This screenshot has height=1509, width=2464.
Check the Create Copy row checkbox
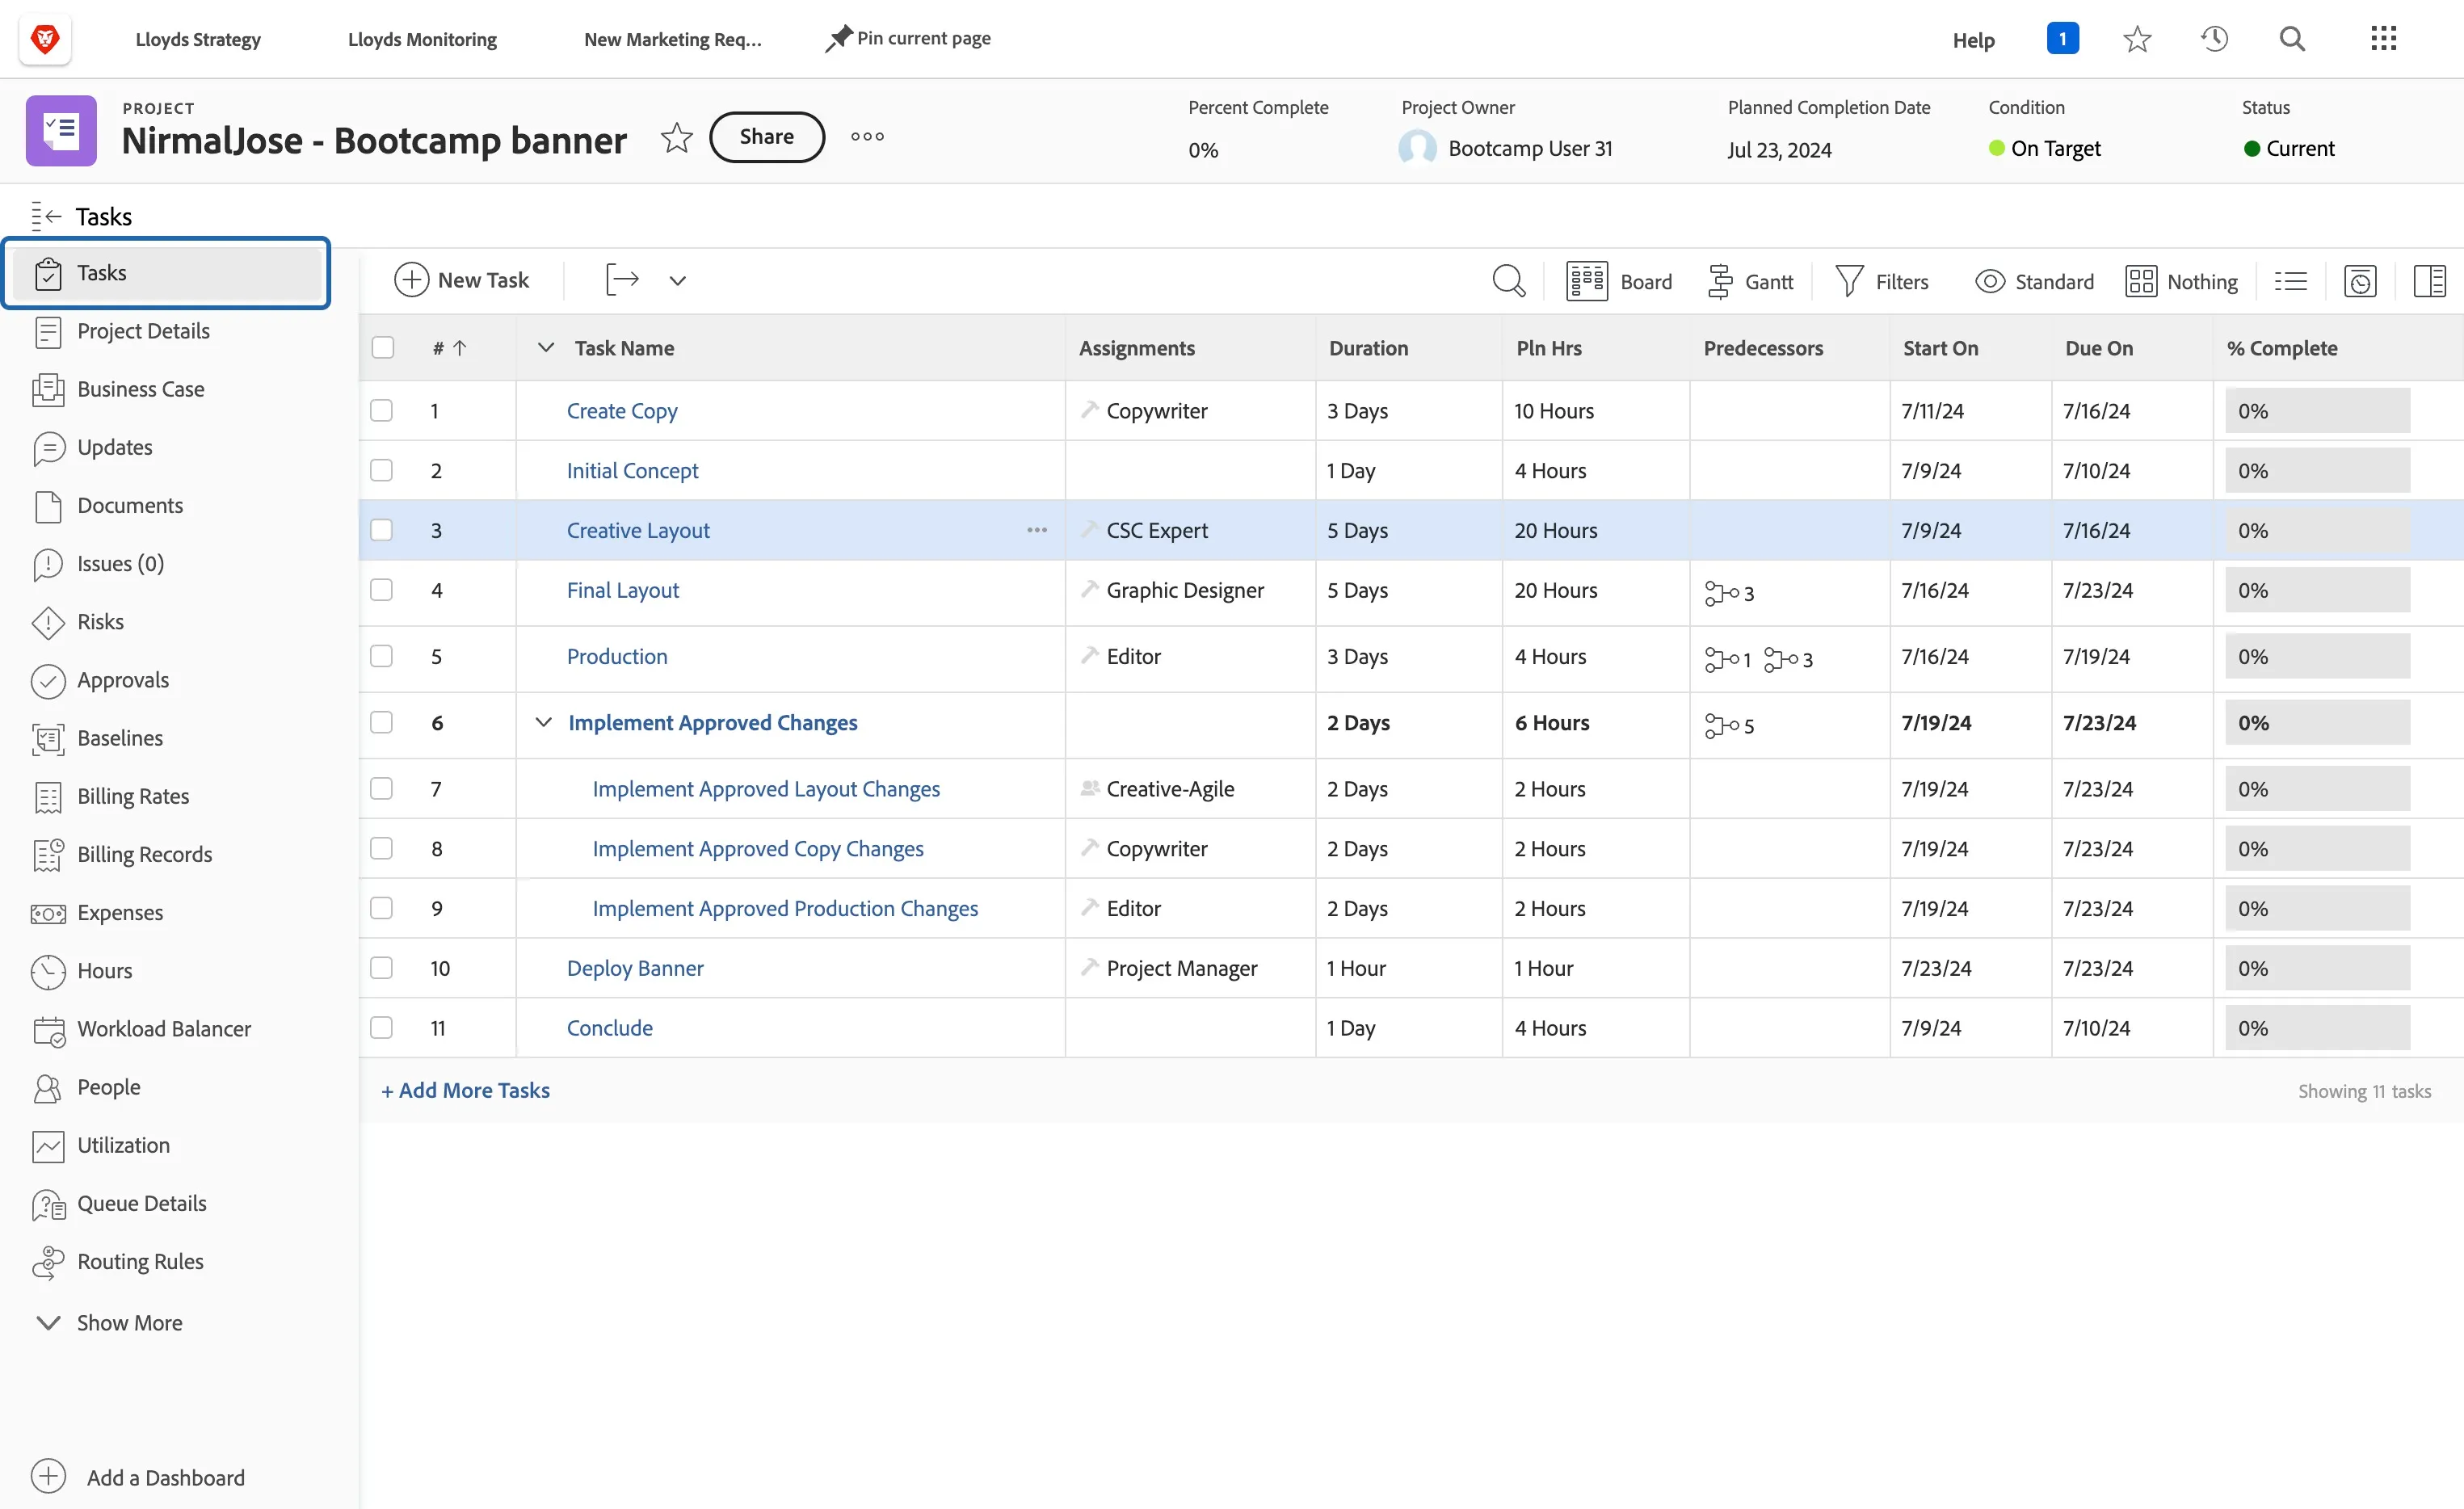click(382, 411)
